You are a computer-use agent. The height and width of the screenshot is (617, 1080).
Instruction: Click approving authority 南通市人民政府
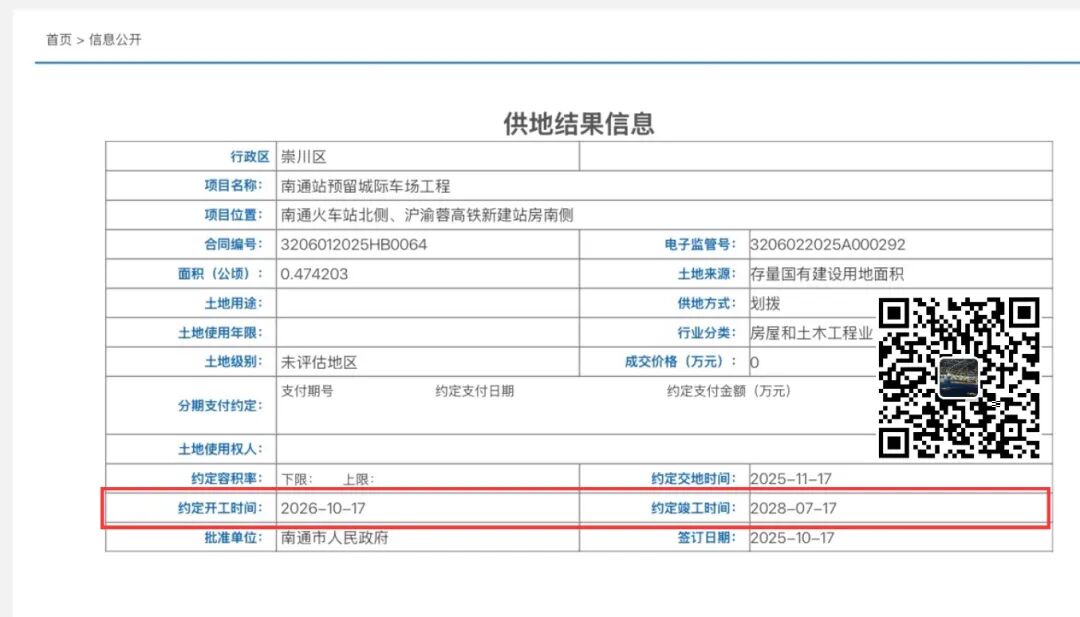(x=334, y=538)
